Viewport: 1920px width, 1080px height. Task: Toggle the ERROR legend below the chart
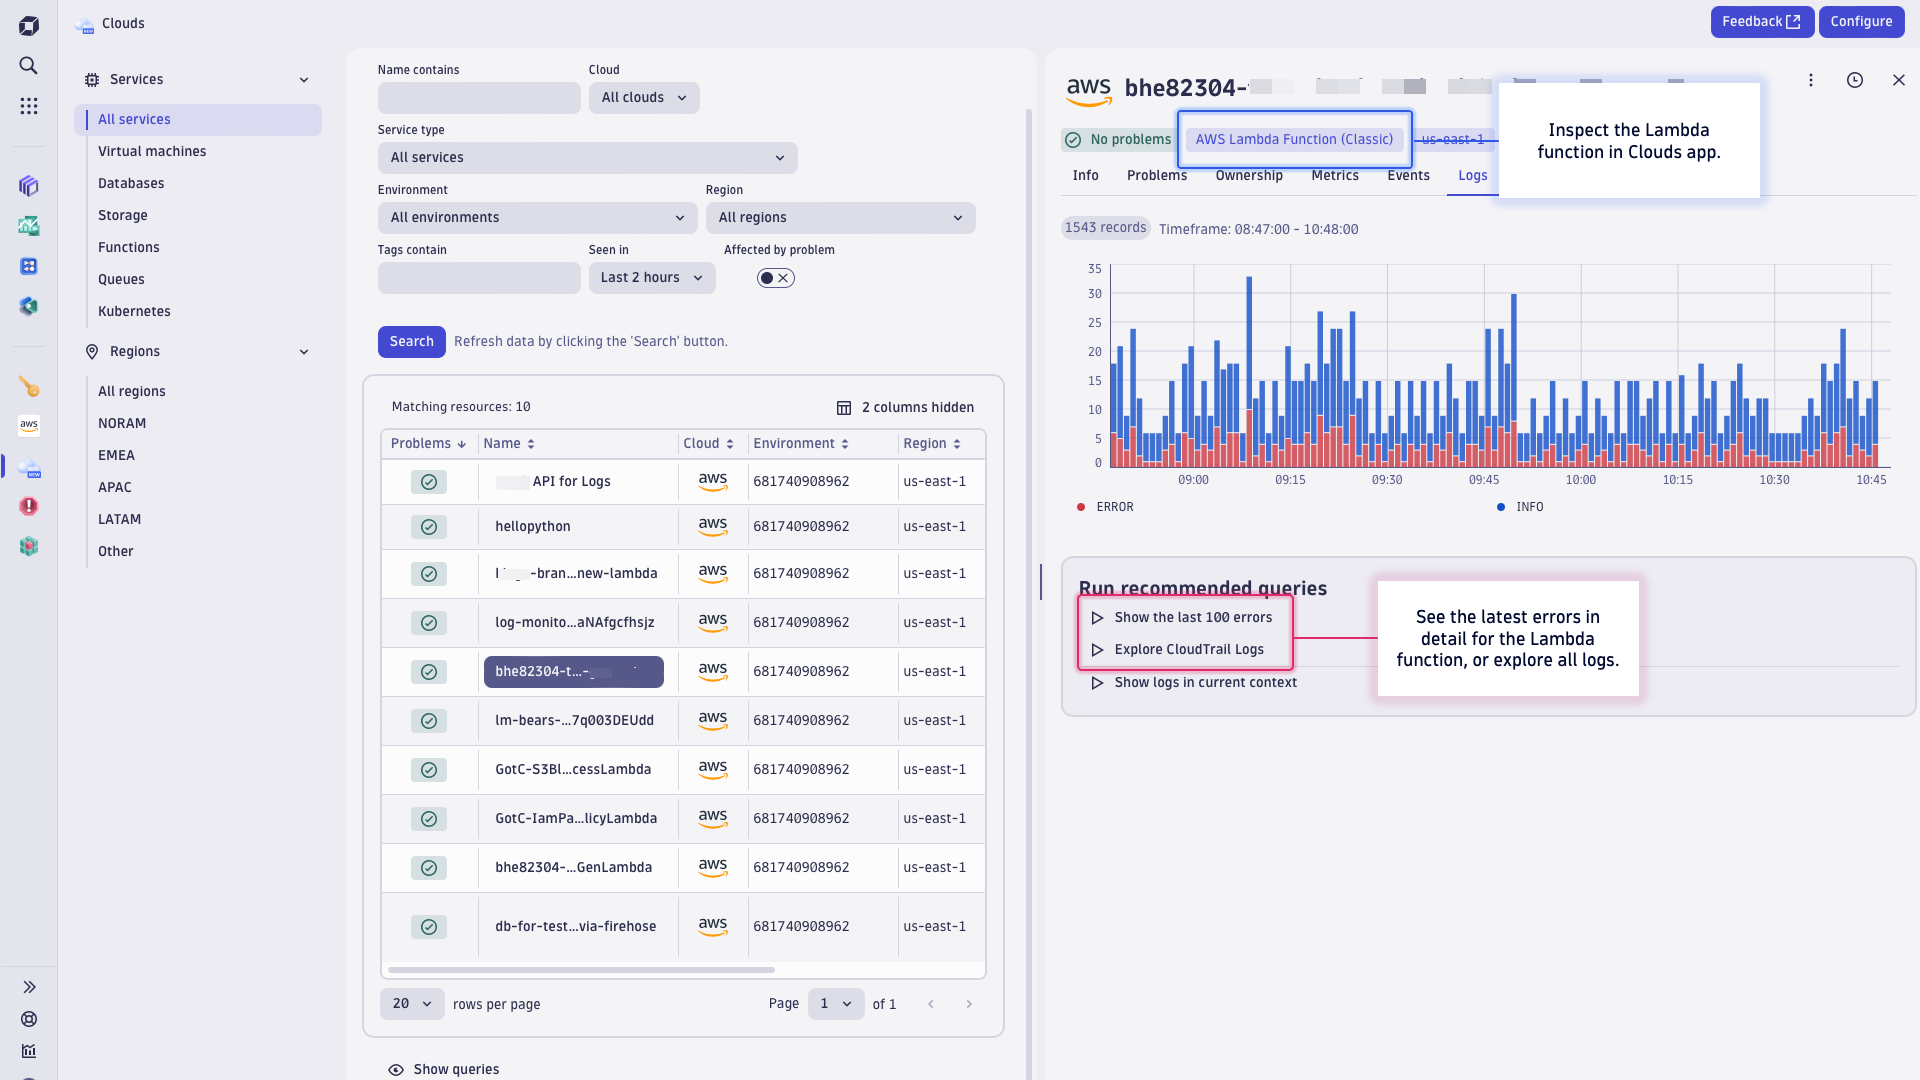pos(1105,507)
